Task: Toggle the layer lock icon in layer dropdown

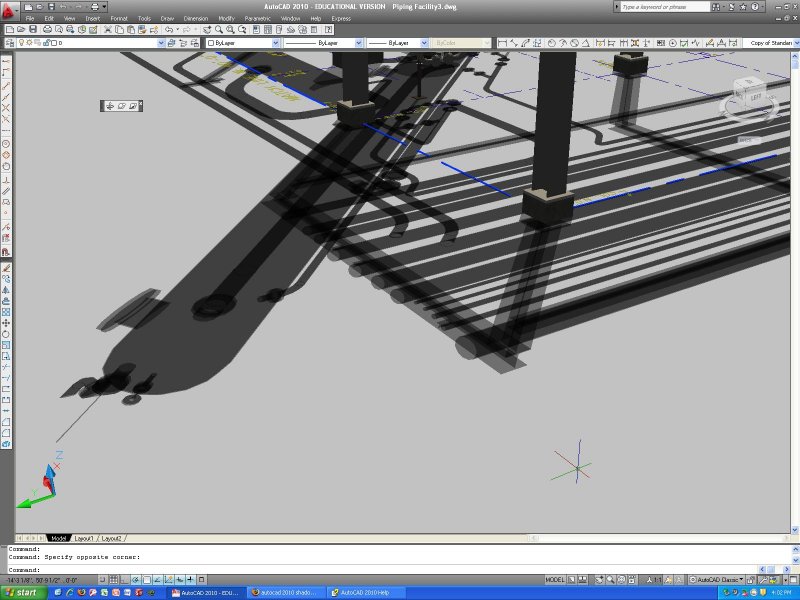Action: pyautogui.click(x=43, y=44)
